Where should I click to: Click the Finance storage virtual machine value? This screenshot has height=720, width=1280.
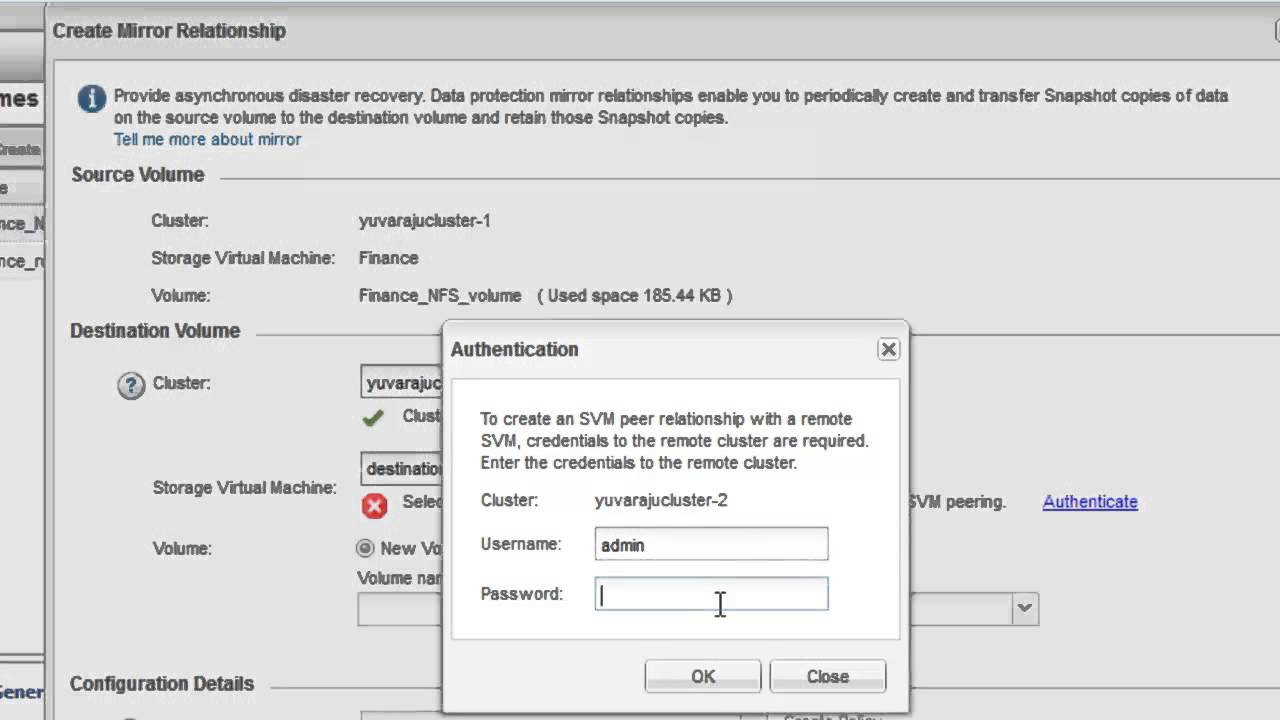[x=388, y=258]
